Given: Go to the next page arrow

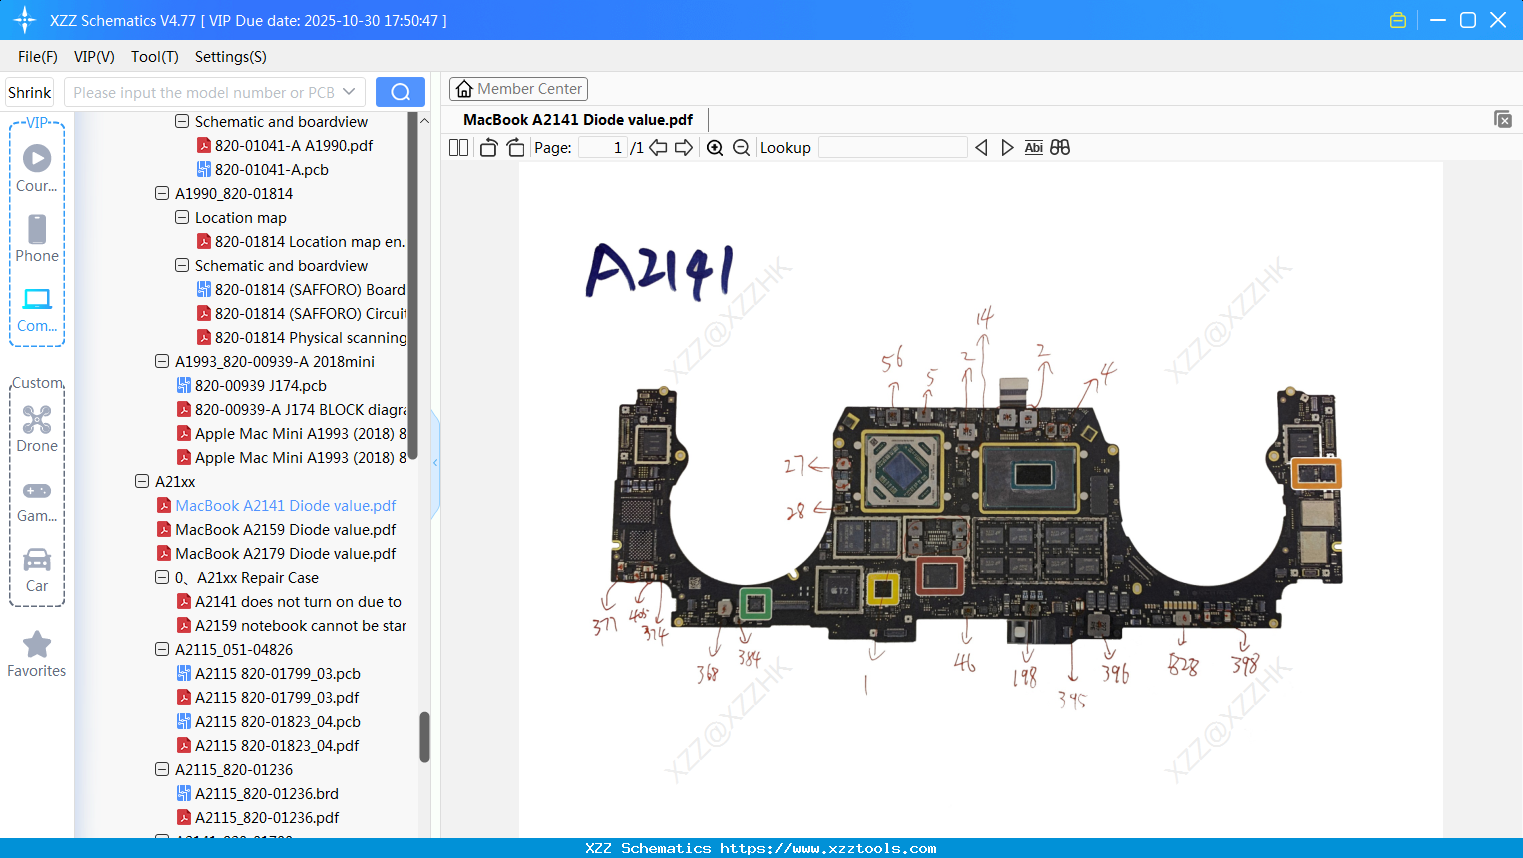Looking at the screenshot, I should click(684, 148).
